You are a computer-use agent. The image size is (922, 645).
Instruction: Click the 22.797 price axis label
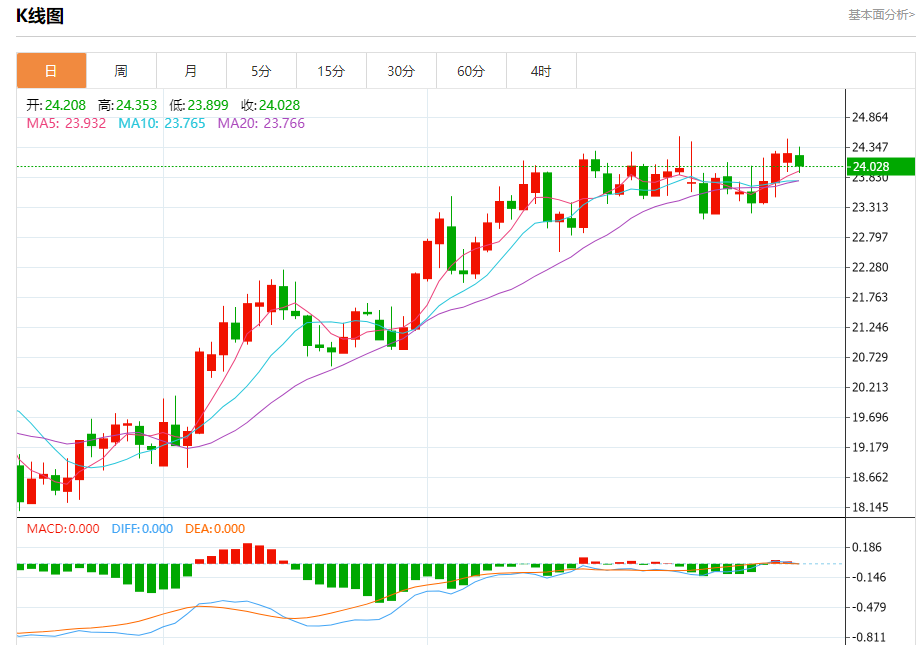tap(870, 237)
